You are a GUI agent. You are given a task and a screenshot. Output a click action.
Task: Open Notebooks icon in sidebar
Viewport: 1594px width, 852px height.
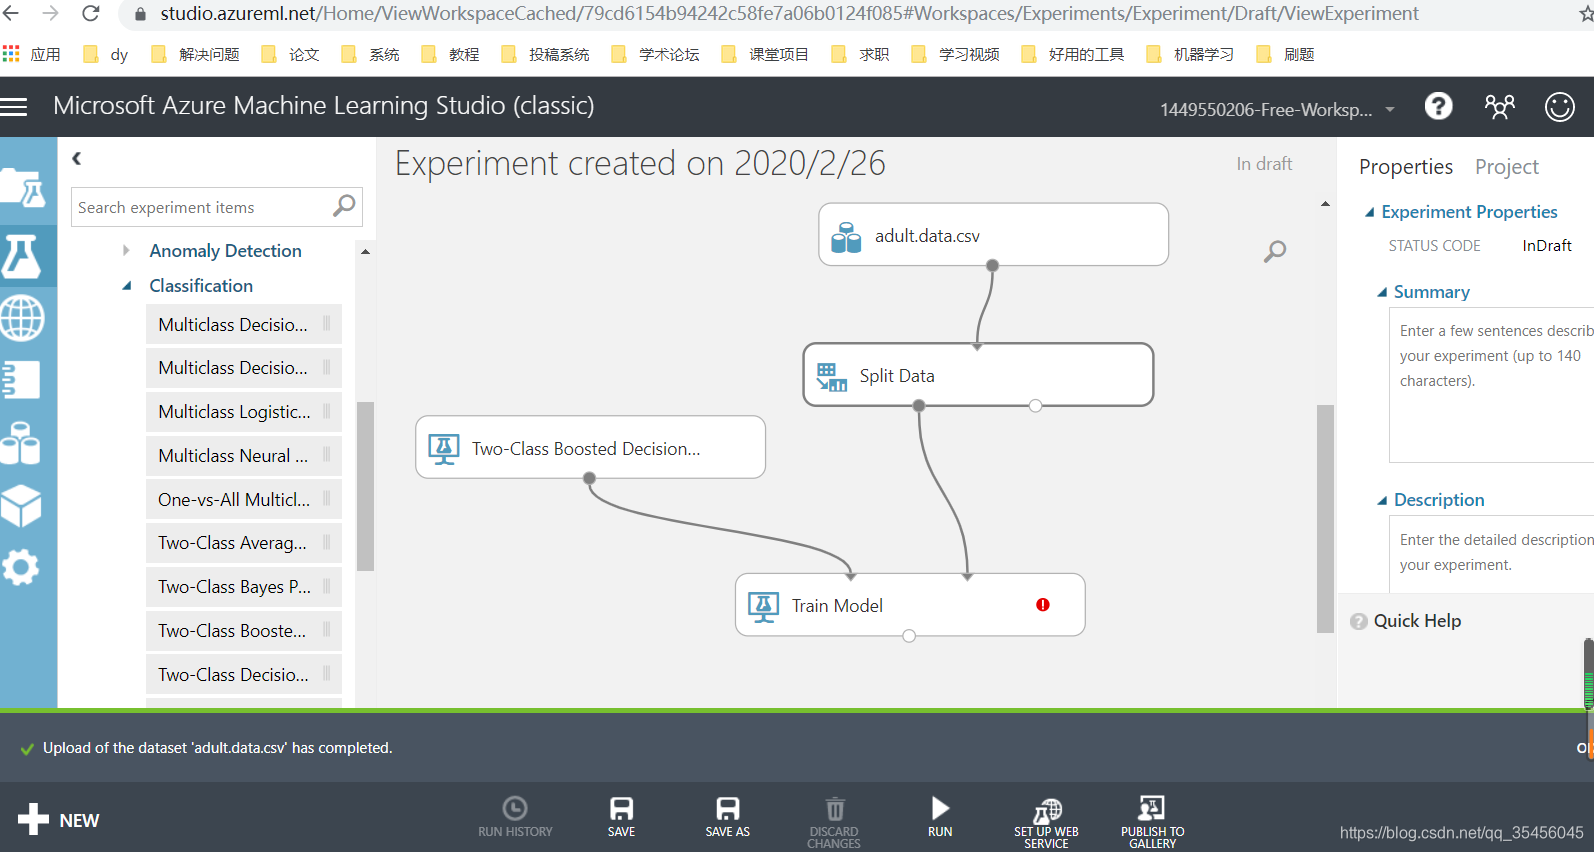(x=22, y=380)
